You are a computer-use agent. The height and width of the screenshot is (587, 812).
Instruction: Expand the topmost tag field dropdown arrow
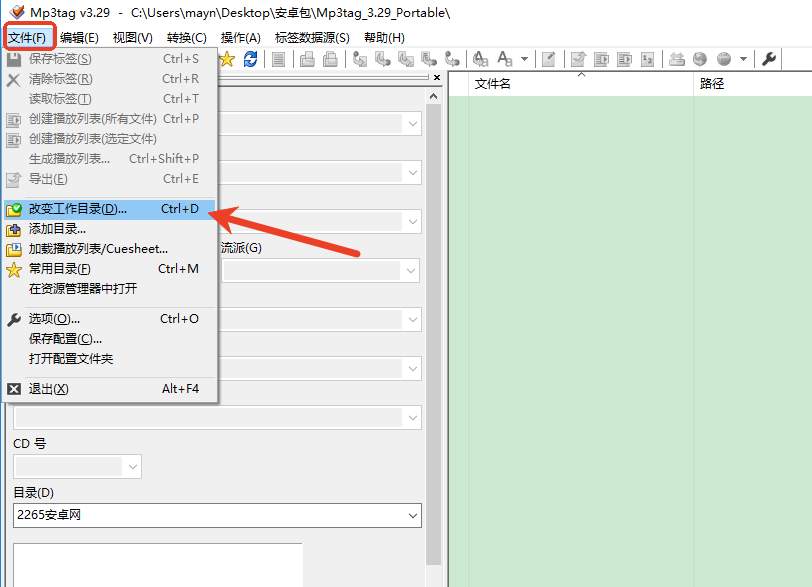coord(413,124)
